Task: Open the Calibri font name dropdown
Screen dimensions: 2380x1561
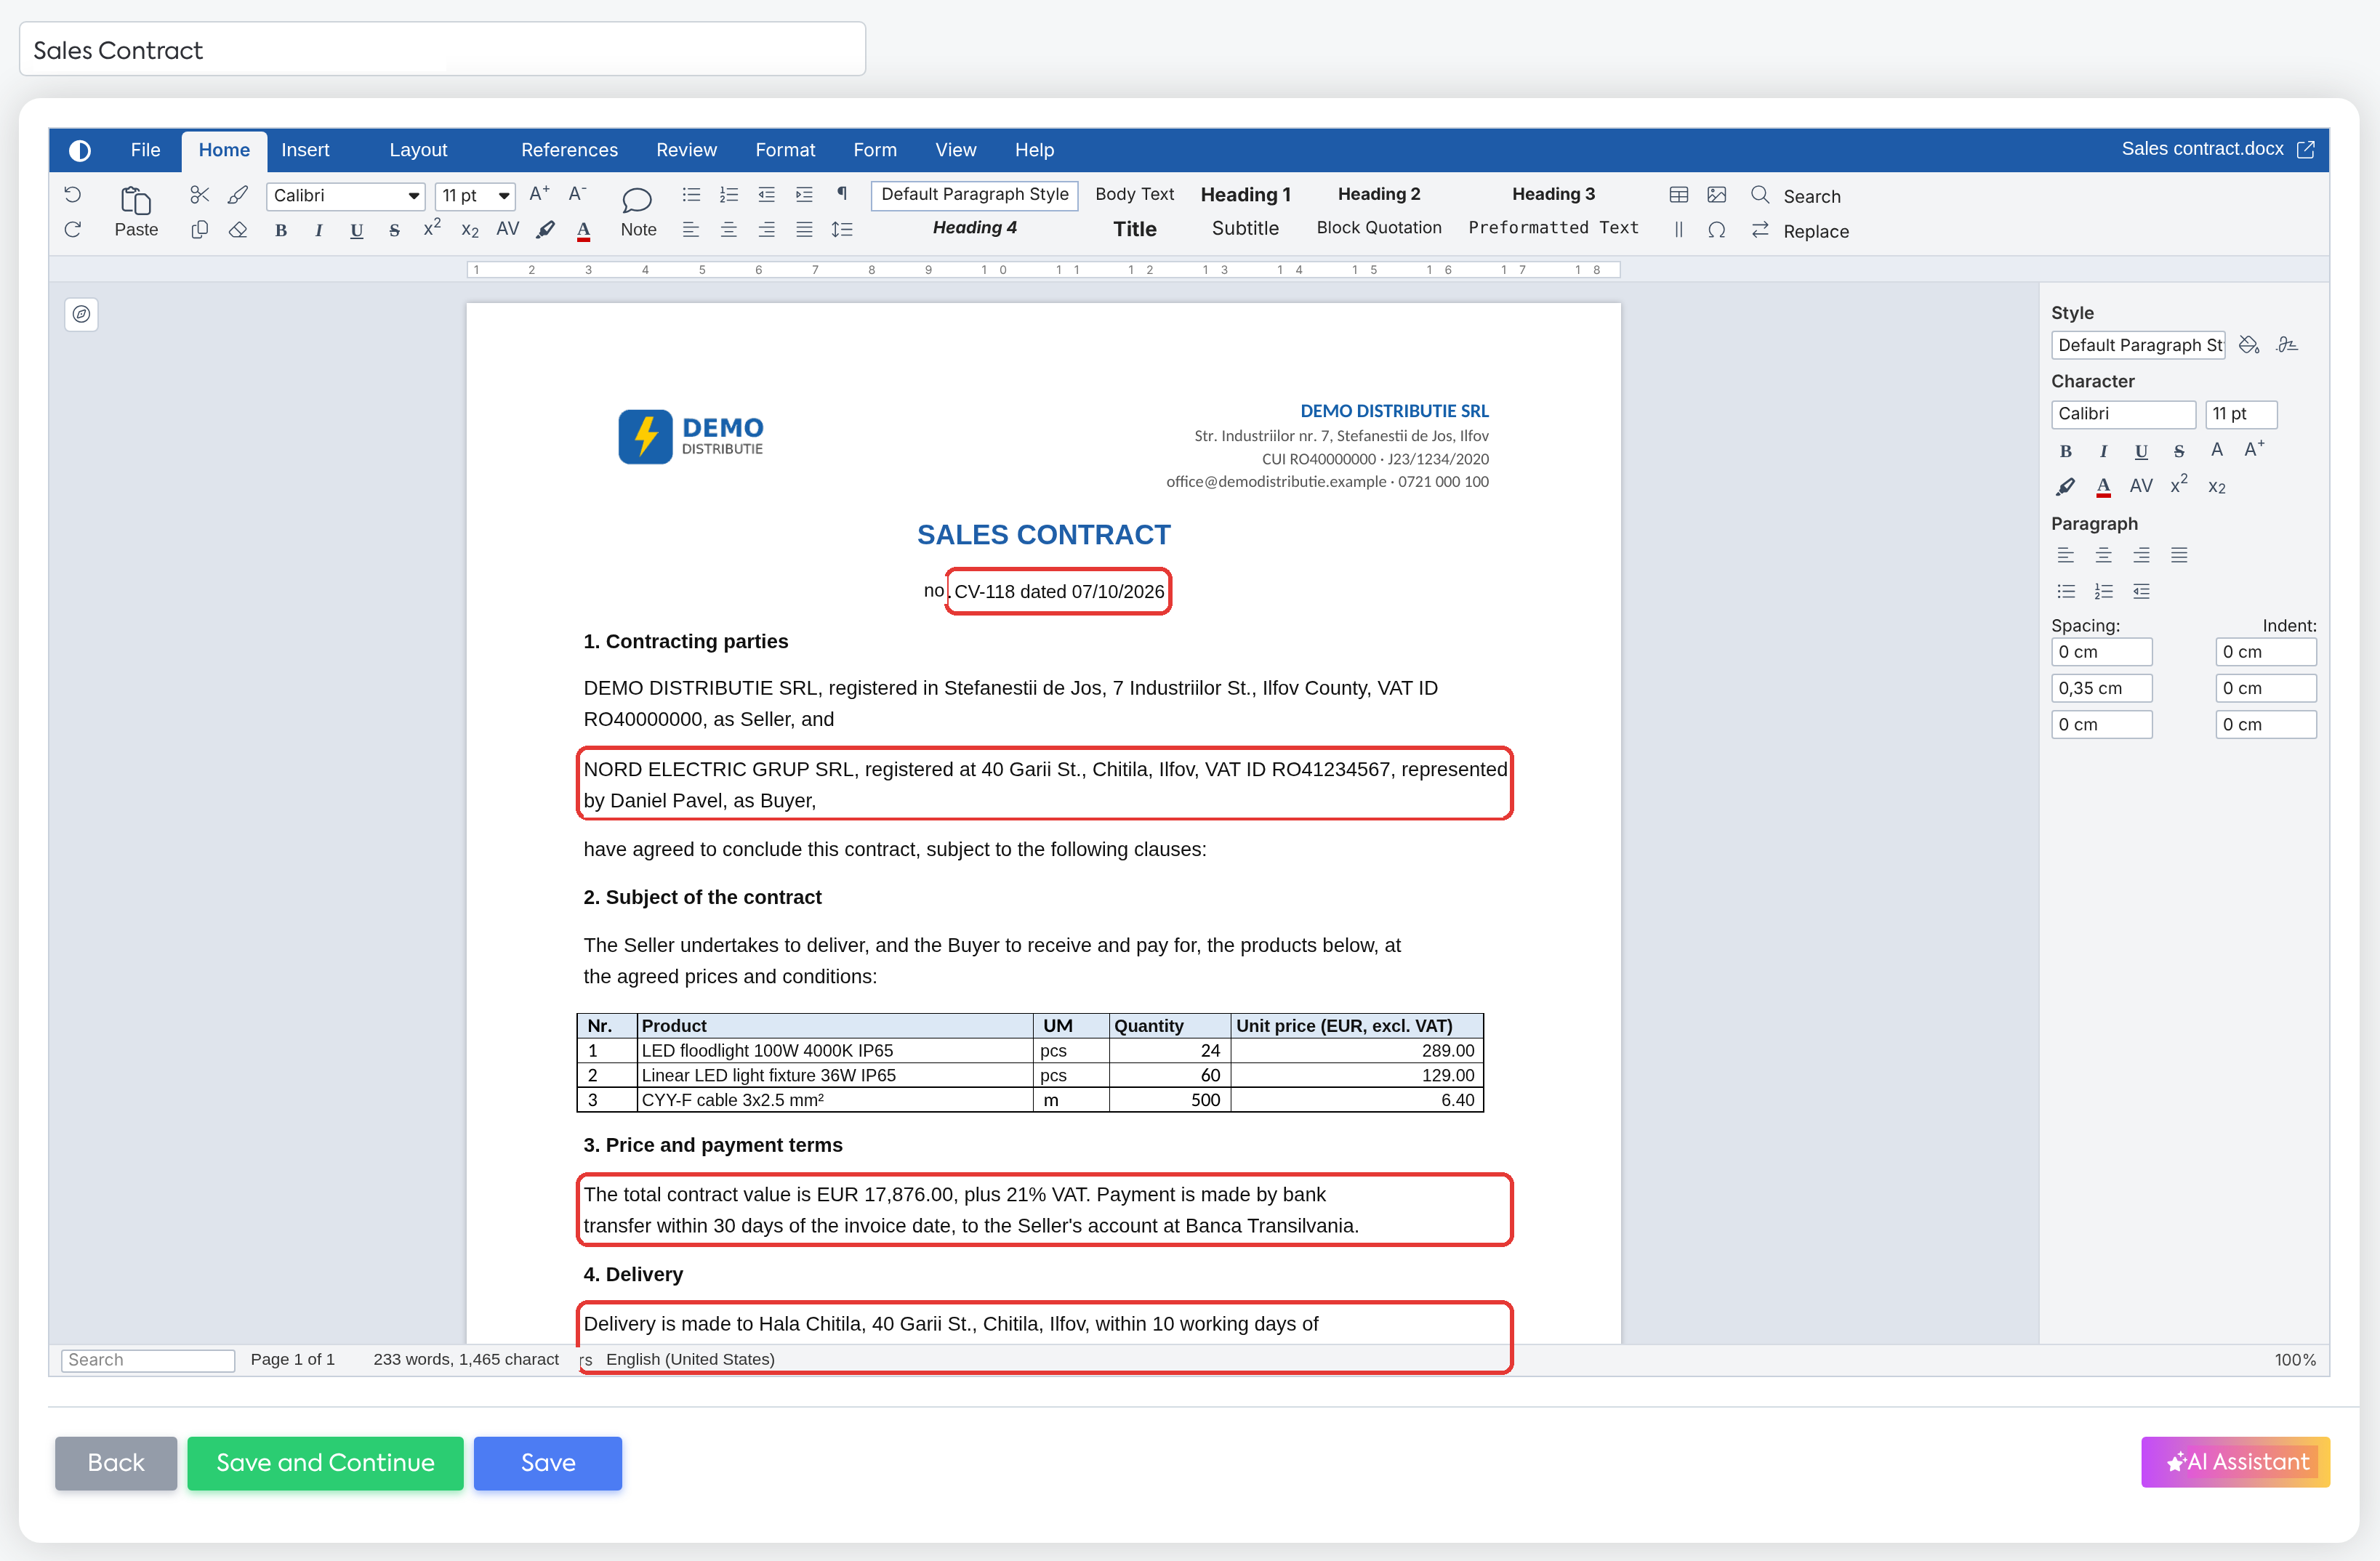Action: [346, 195]
